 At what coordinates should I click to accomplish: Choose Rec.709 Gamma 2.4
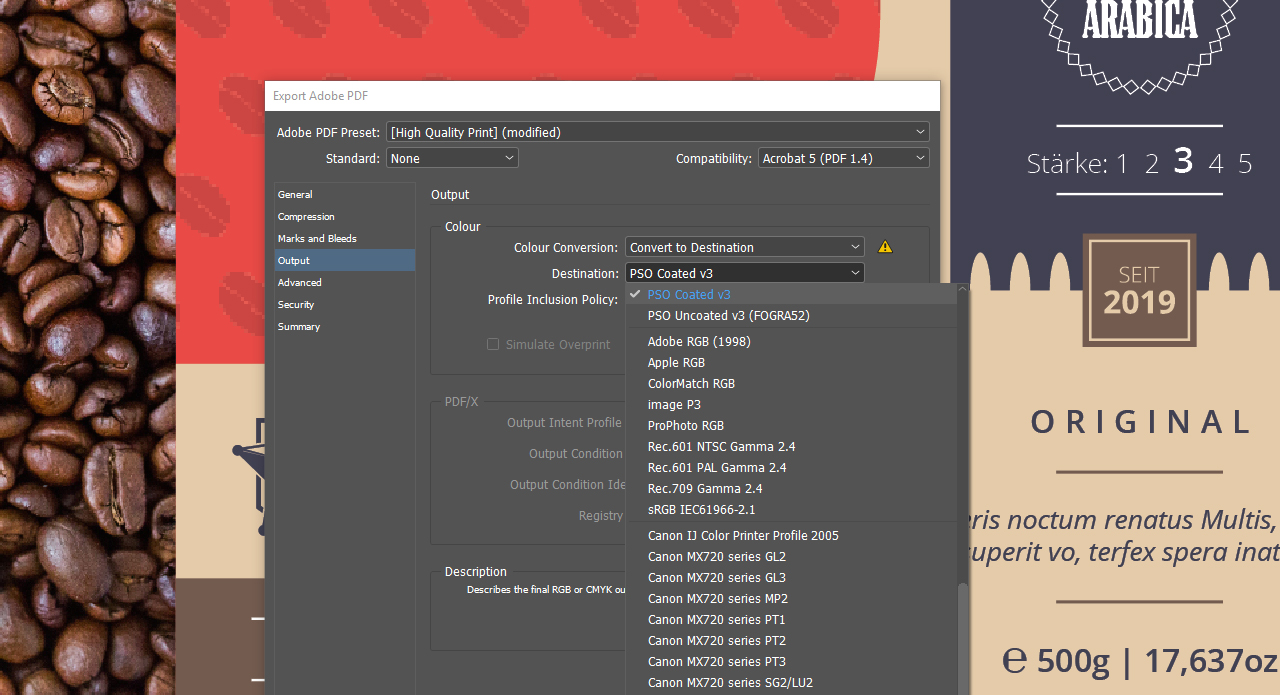(x=791, y=488)
